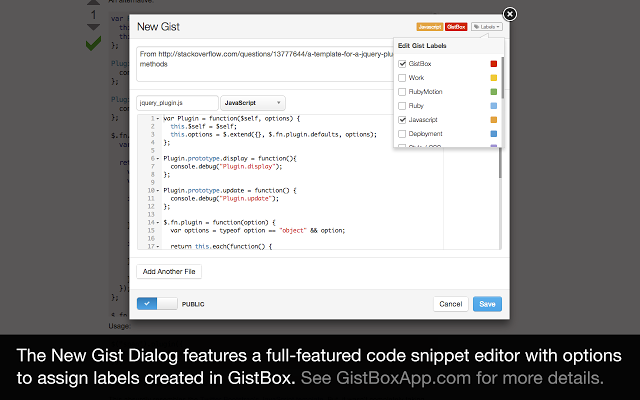The width and height of the screenshot is (640, 400).
Task: Click the Cancel button
Action: pyautogui.click(x=451, y=304)
